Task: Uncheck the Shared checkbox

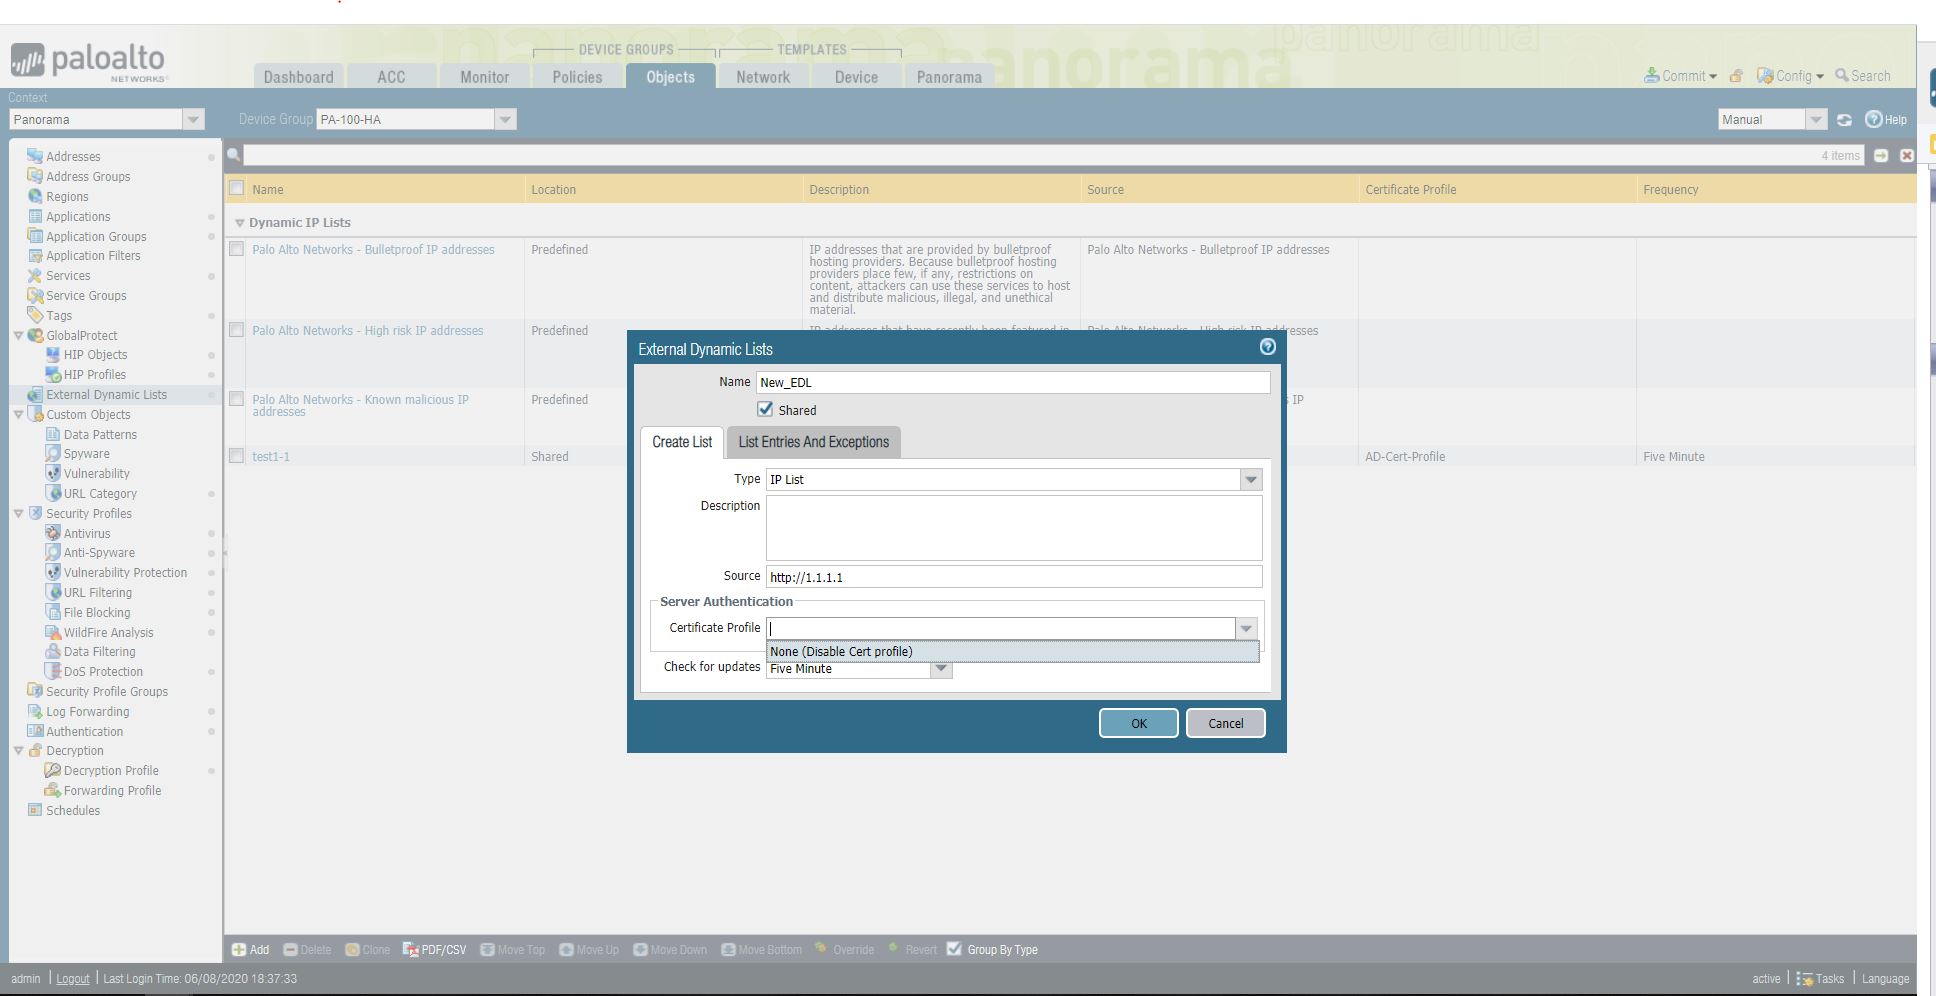Action: [765, 410]
